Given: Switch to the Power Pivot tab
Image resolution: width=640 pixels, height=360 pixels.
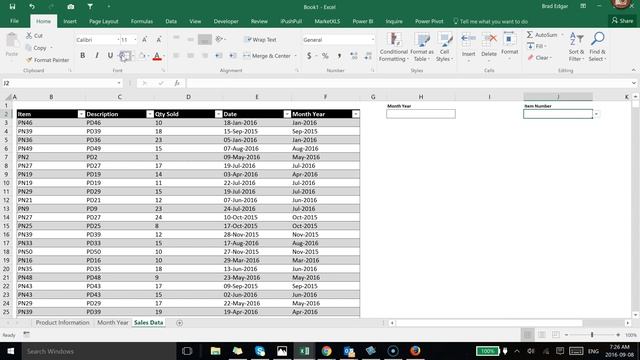Looking at the screenshot, I should pyautogui.click(x=429, y=21).
